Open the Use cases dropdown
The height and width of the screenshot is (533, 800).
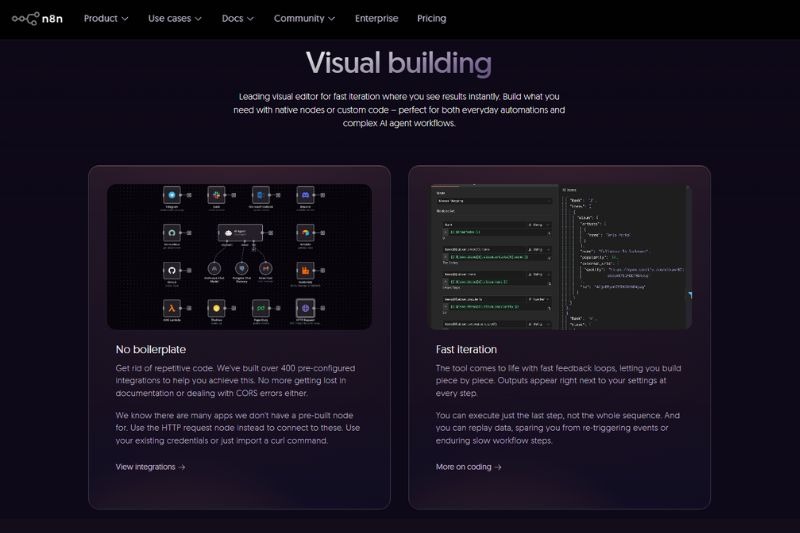coord(175,18)
